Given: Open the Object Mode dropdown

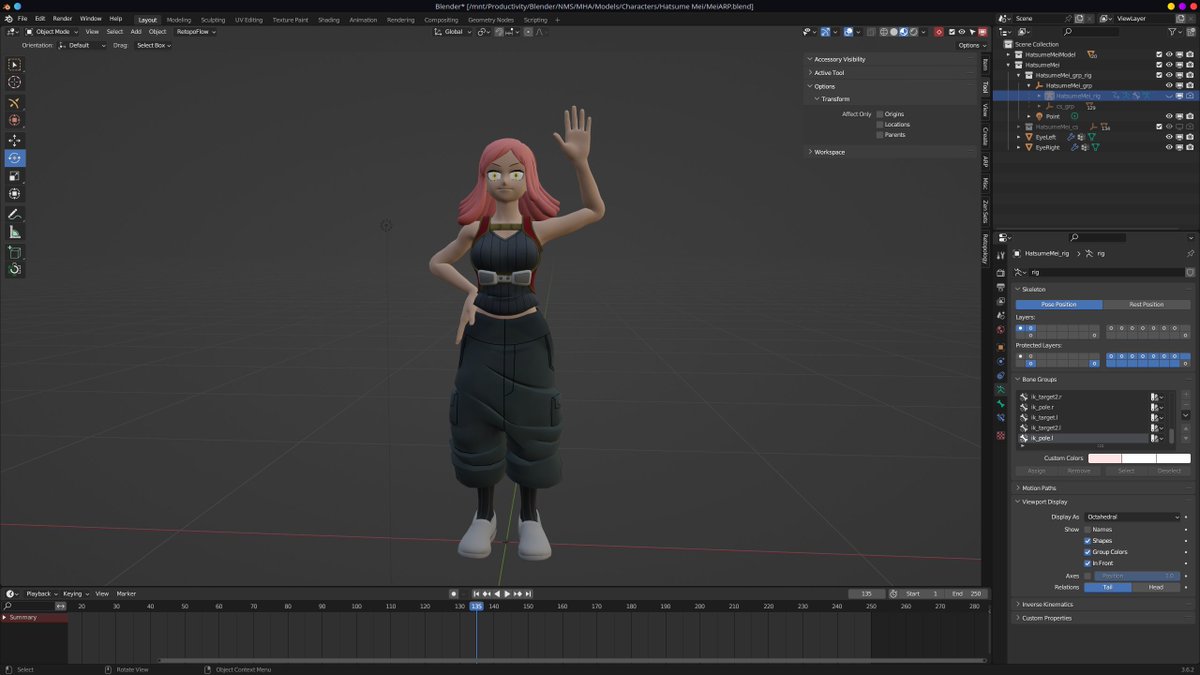Looking at the screenshot, I should (51, 32).
